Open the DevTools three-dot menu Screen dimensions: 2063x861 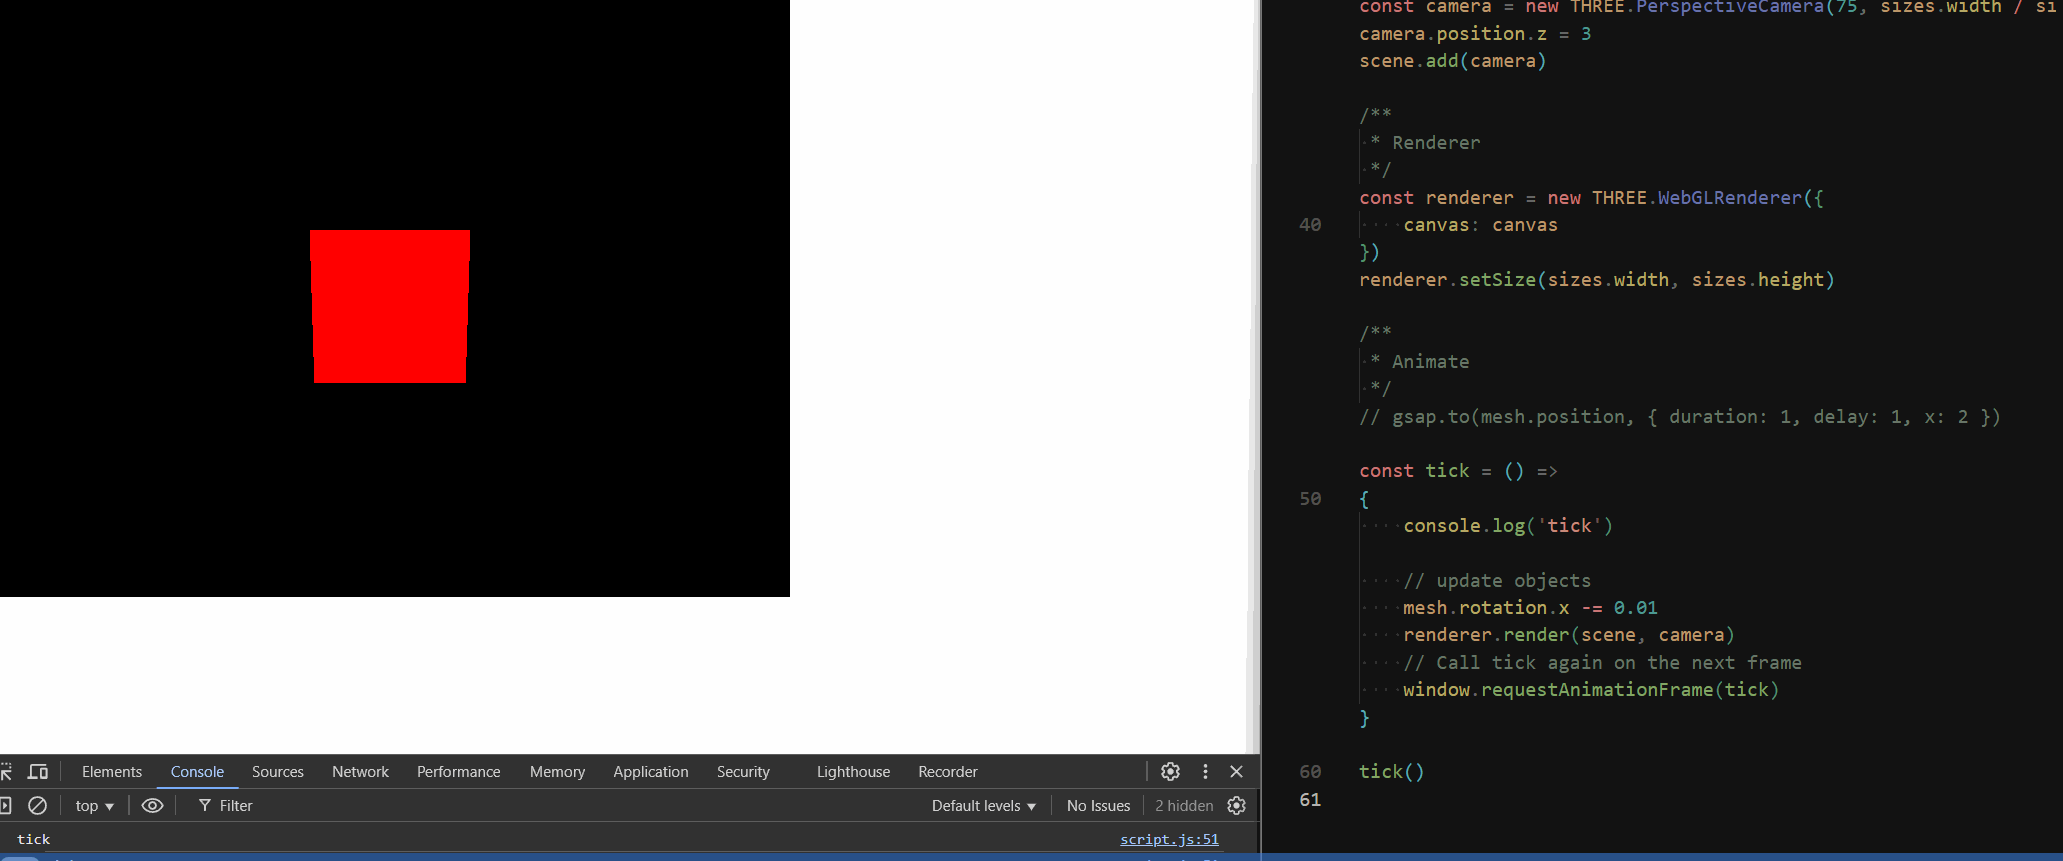pyautogui.click(x=1205, y=771)
